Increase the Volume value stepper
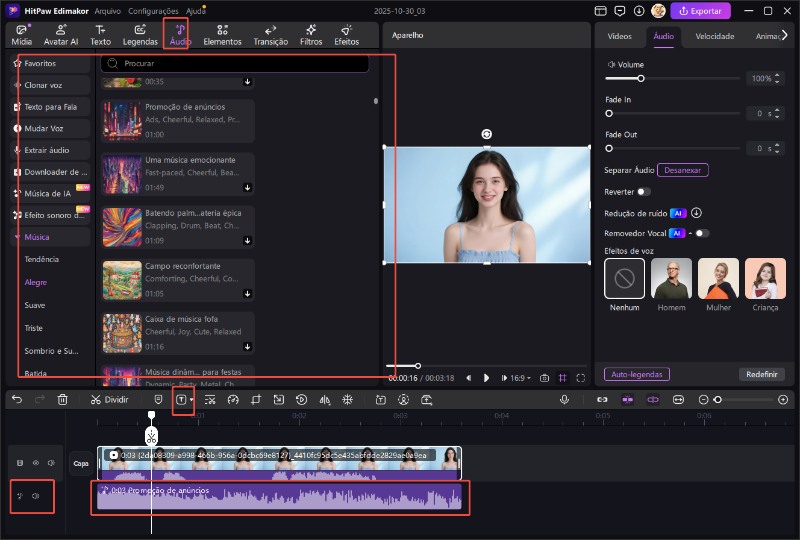The width and height of the screenshot is (800, 540). pos(777,75)
